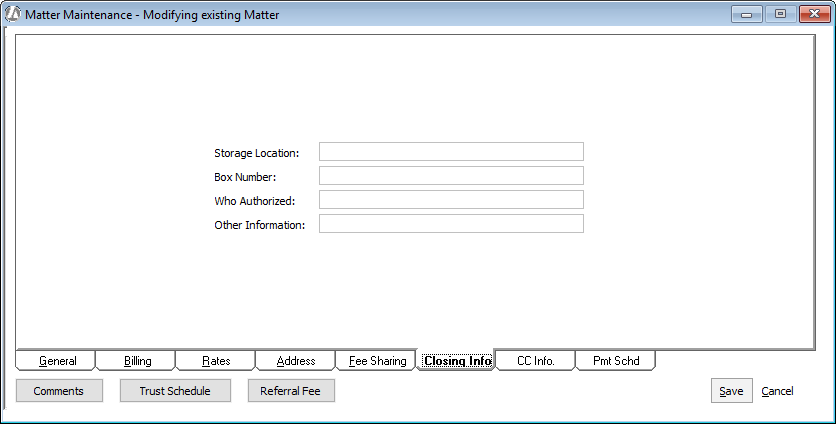The width and height of the screenshot is (836, 424).
Task: Click the Other Information text field
Action: tap(451, 223)
